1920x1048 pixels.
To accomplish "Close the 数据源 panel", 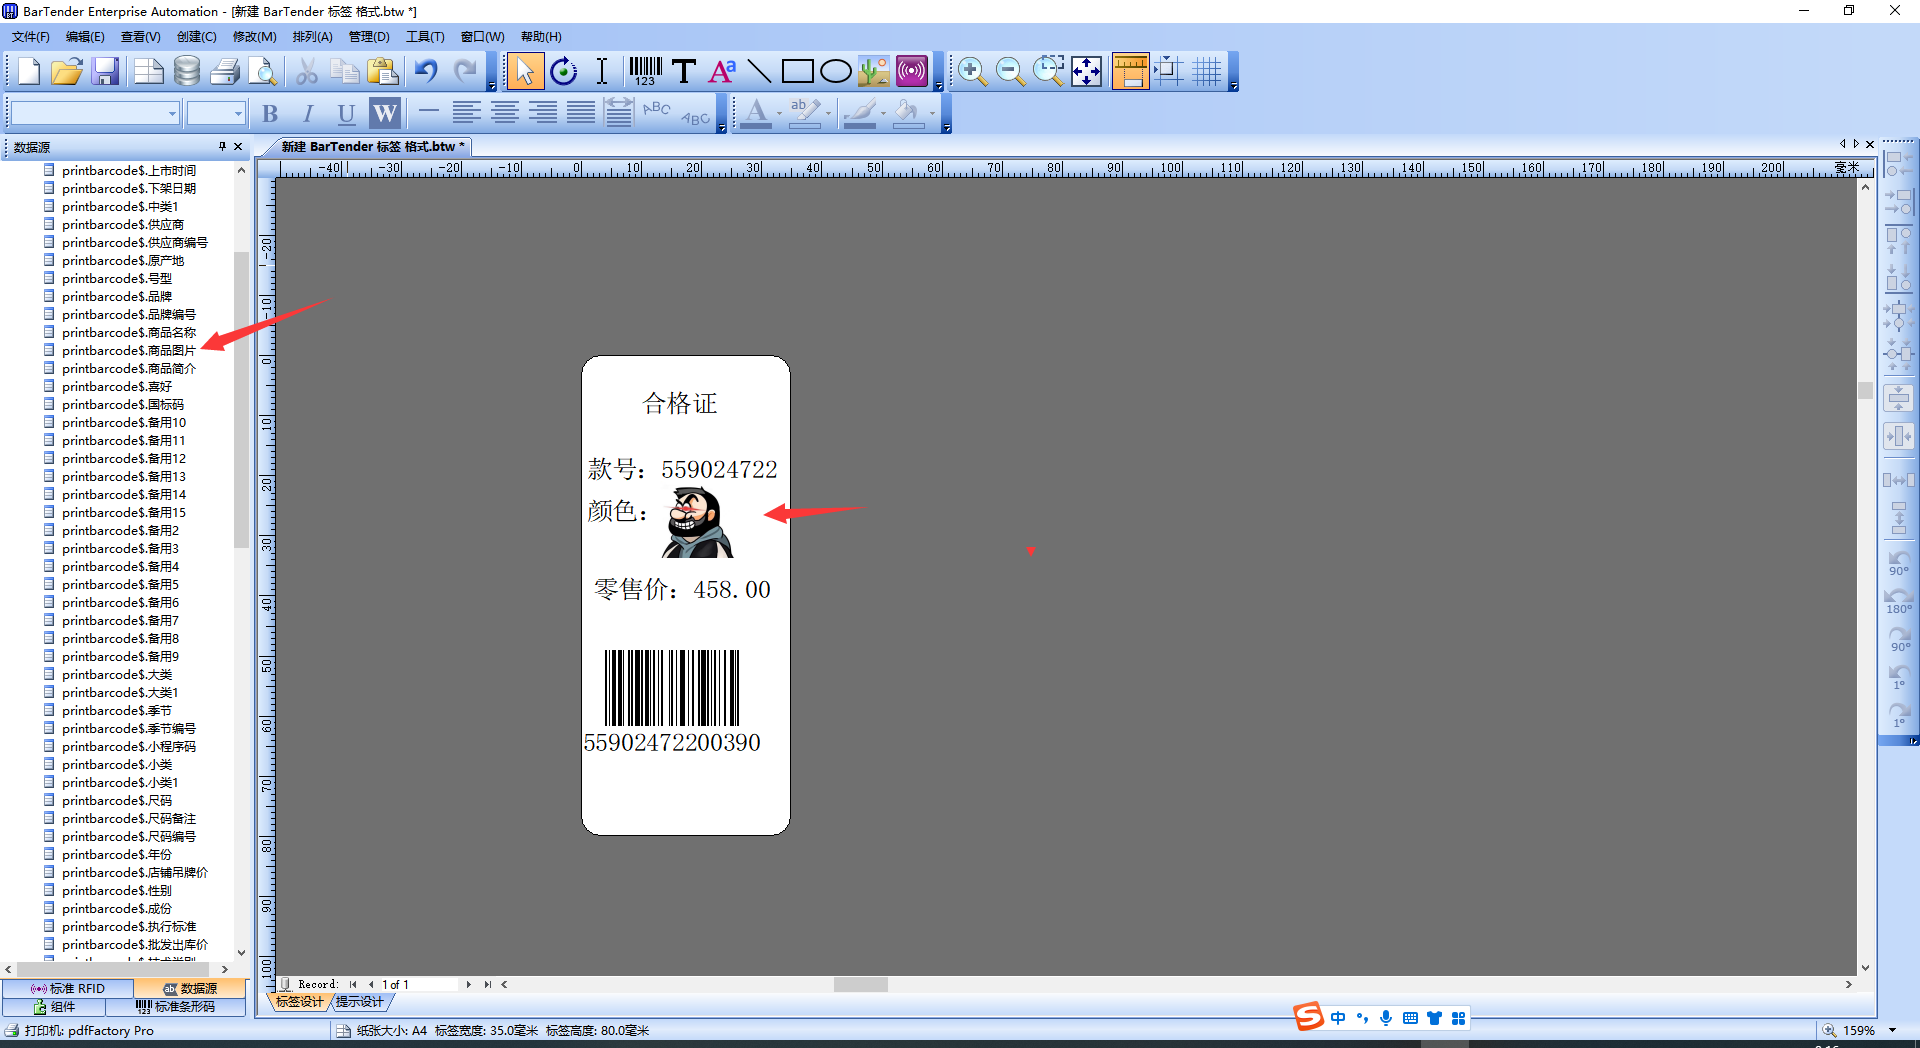I will coord(238,146).
